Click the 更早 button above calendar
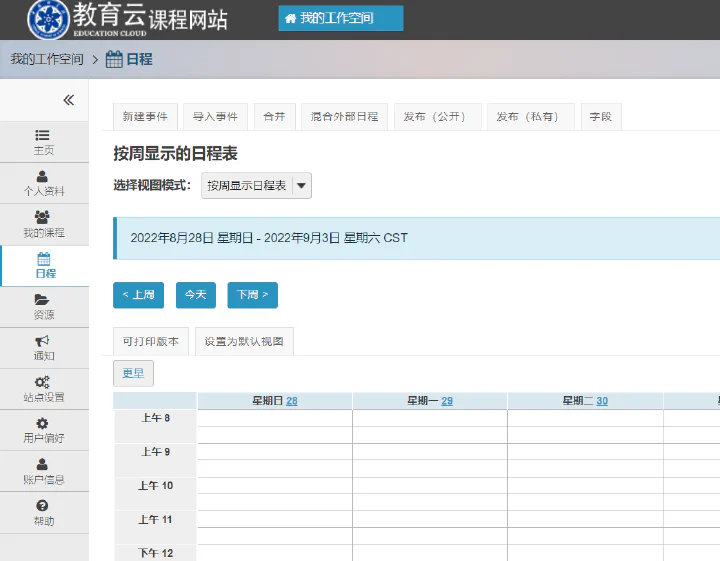The image size is (720, 561). click(134, 373)
